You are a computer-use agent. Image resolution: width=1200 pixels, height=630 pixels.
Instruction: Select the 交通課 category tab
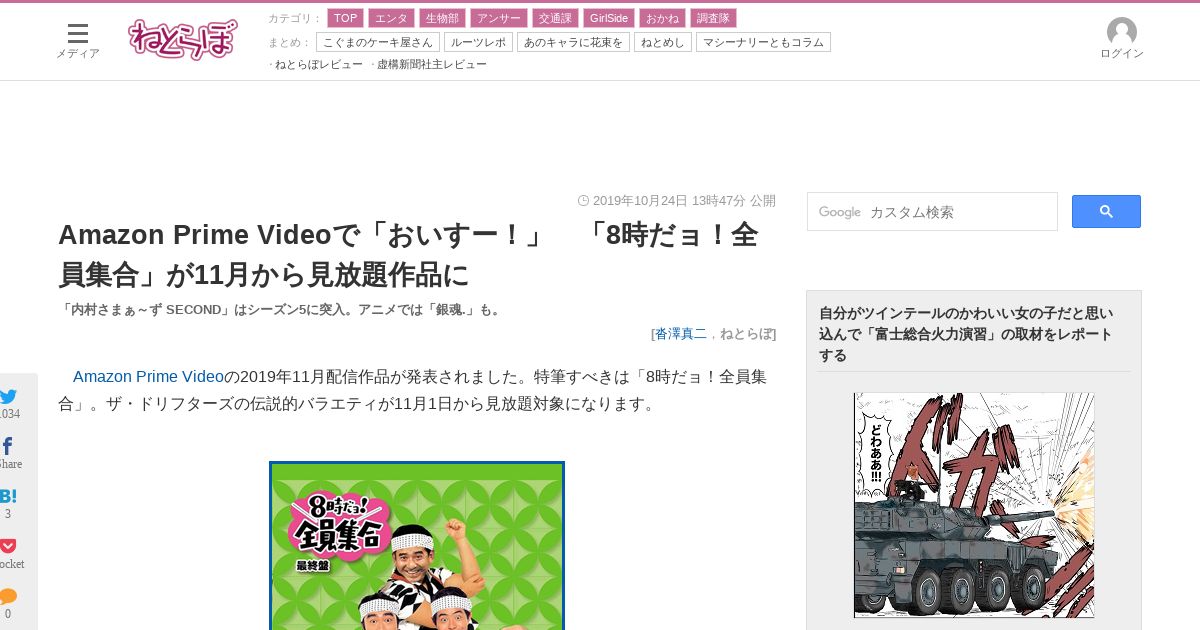click(x=556, y=18)
